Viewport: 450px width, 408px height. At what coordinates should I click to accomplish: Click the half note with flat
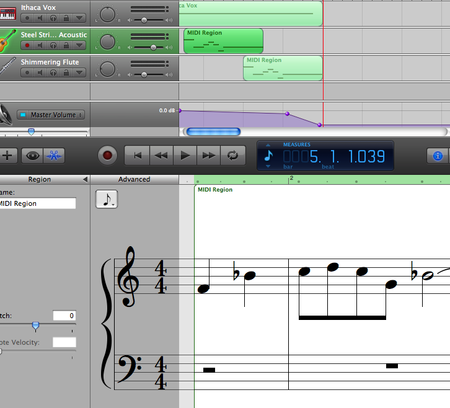pyautogui.click(x=428, y=276)
